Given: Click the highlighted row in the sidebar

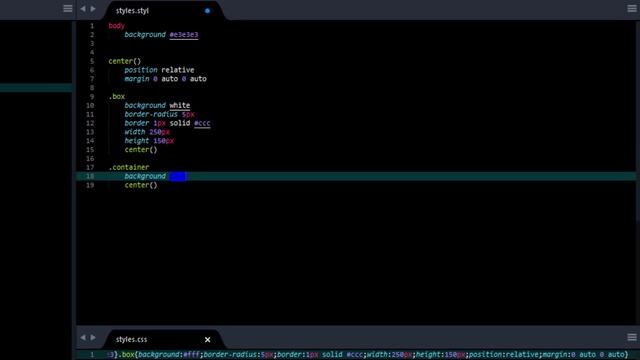Looking at the screenshot, I should pos(36,88).
